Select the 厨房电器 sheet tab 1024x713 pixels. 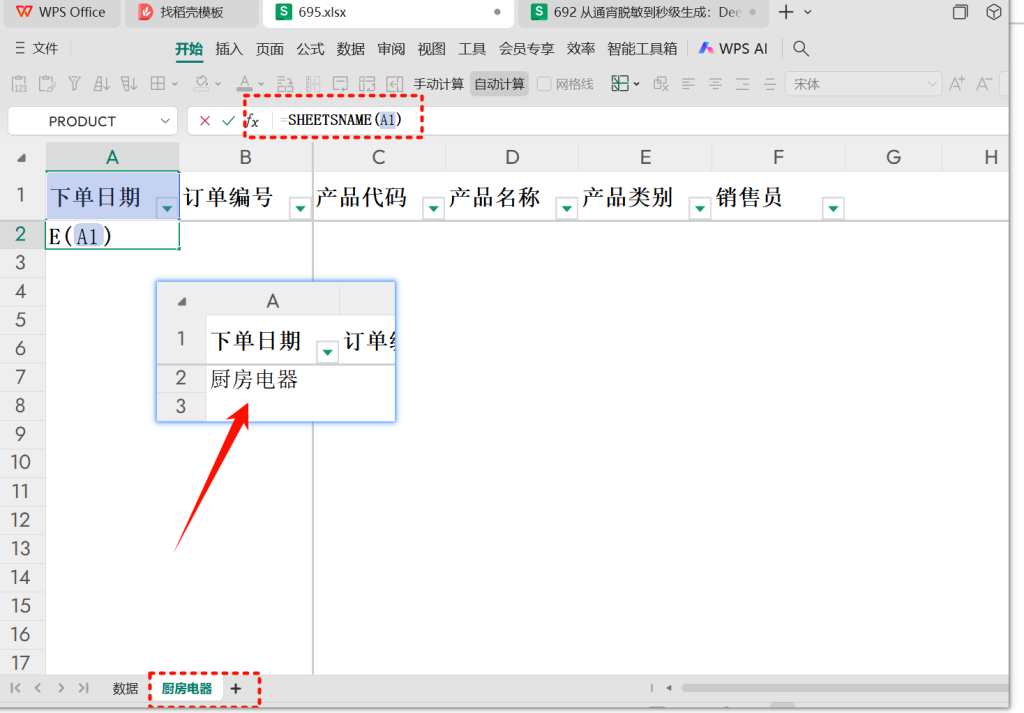point(187,688)
